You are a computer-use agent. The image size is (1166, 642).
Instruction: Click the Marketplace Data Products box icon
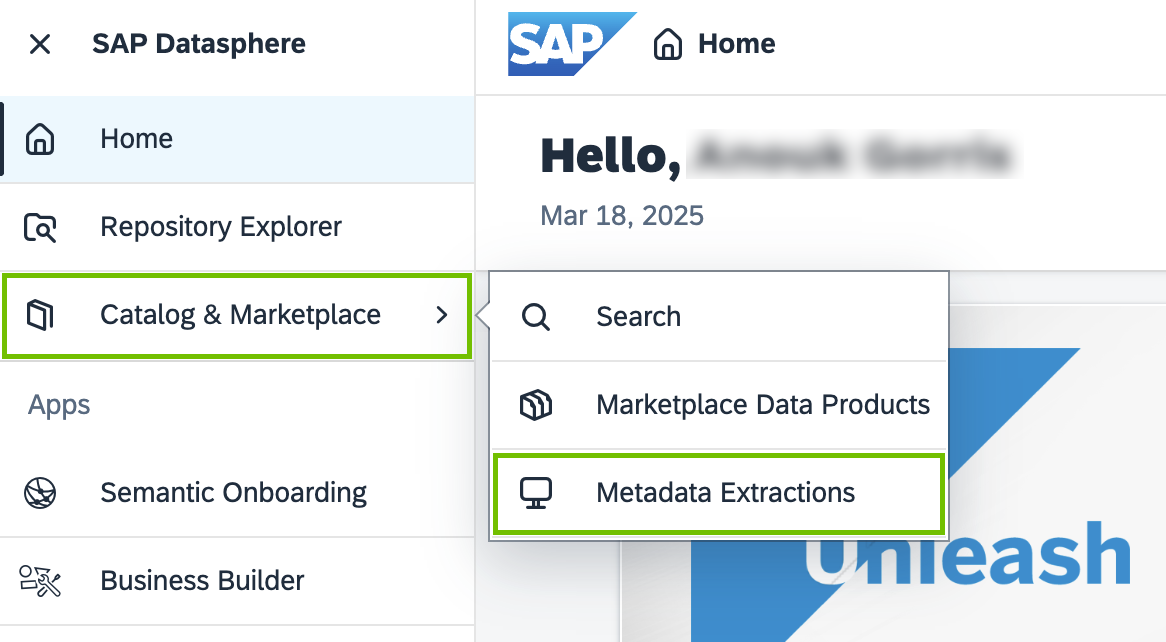pos(536,405)
